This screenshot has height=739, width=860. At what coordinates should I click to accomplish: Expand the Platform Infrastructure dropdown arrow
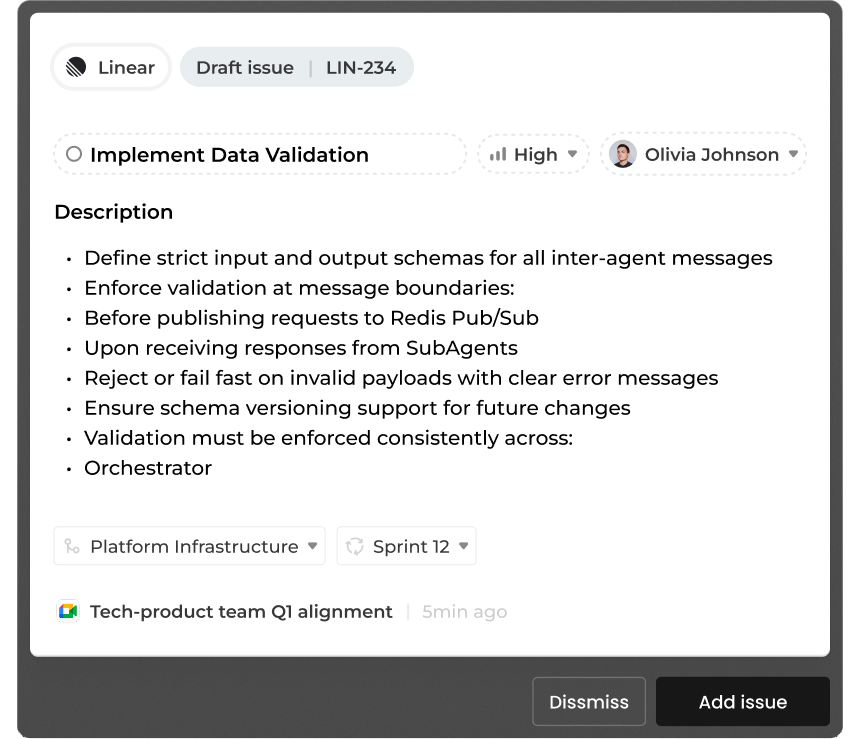312,546
